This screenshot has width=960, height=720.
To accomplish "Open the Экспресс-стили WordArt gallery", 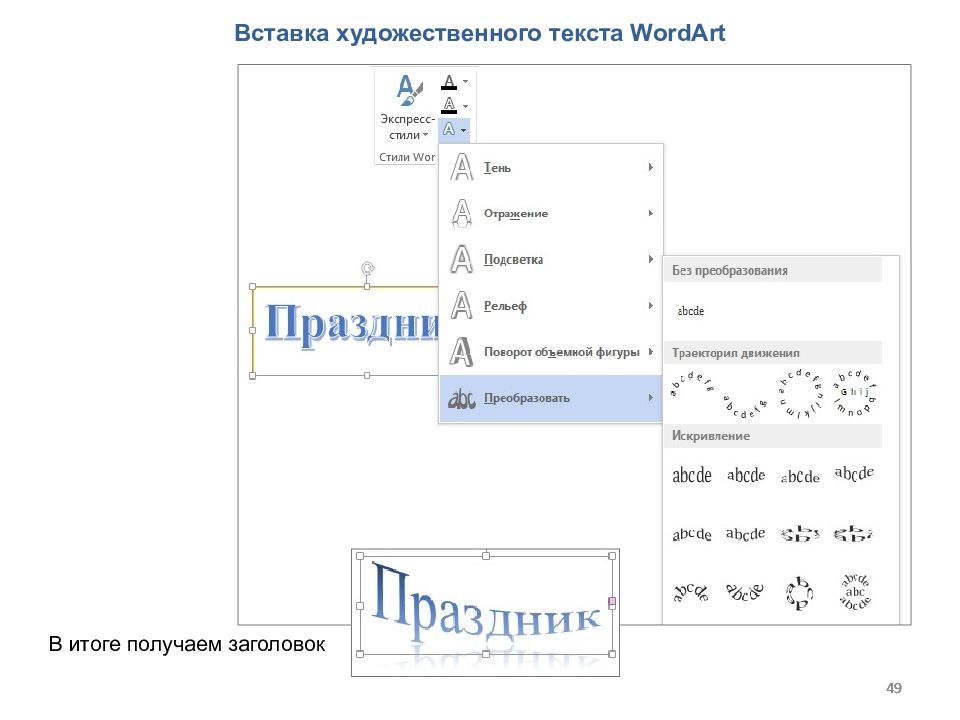I will point(408,108).
